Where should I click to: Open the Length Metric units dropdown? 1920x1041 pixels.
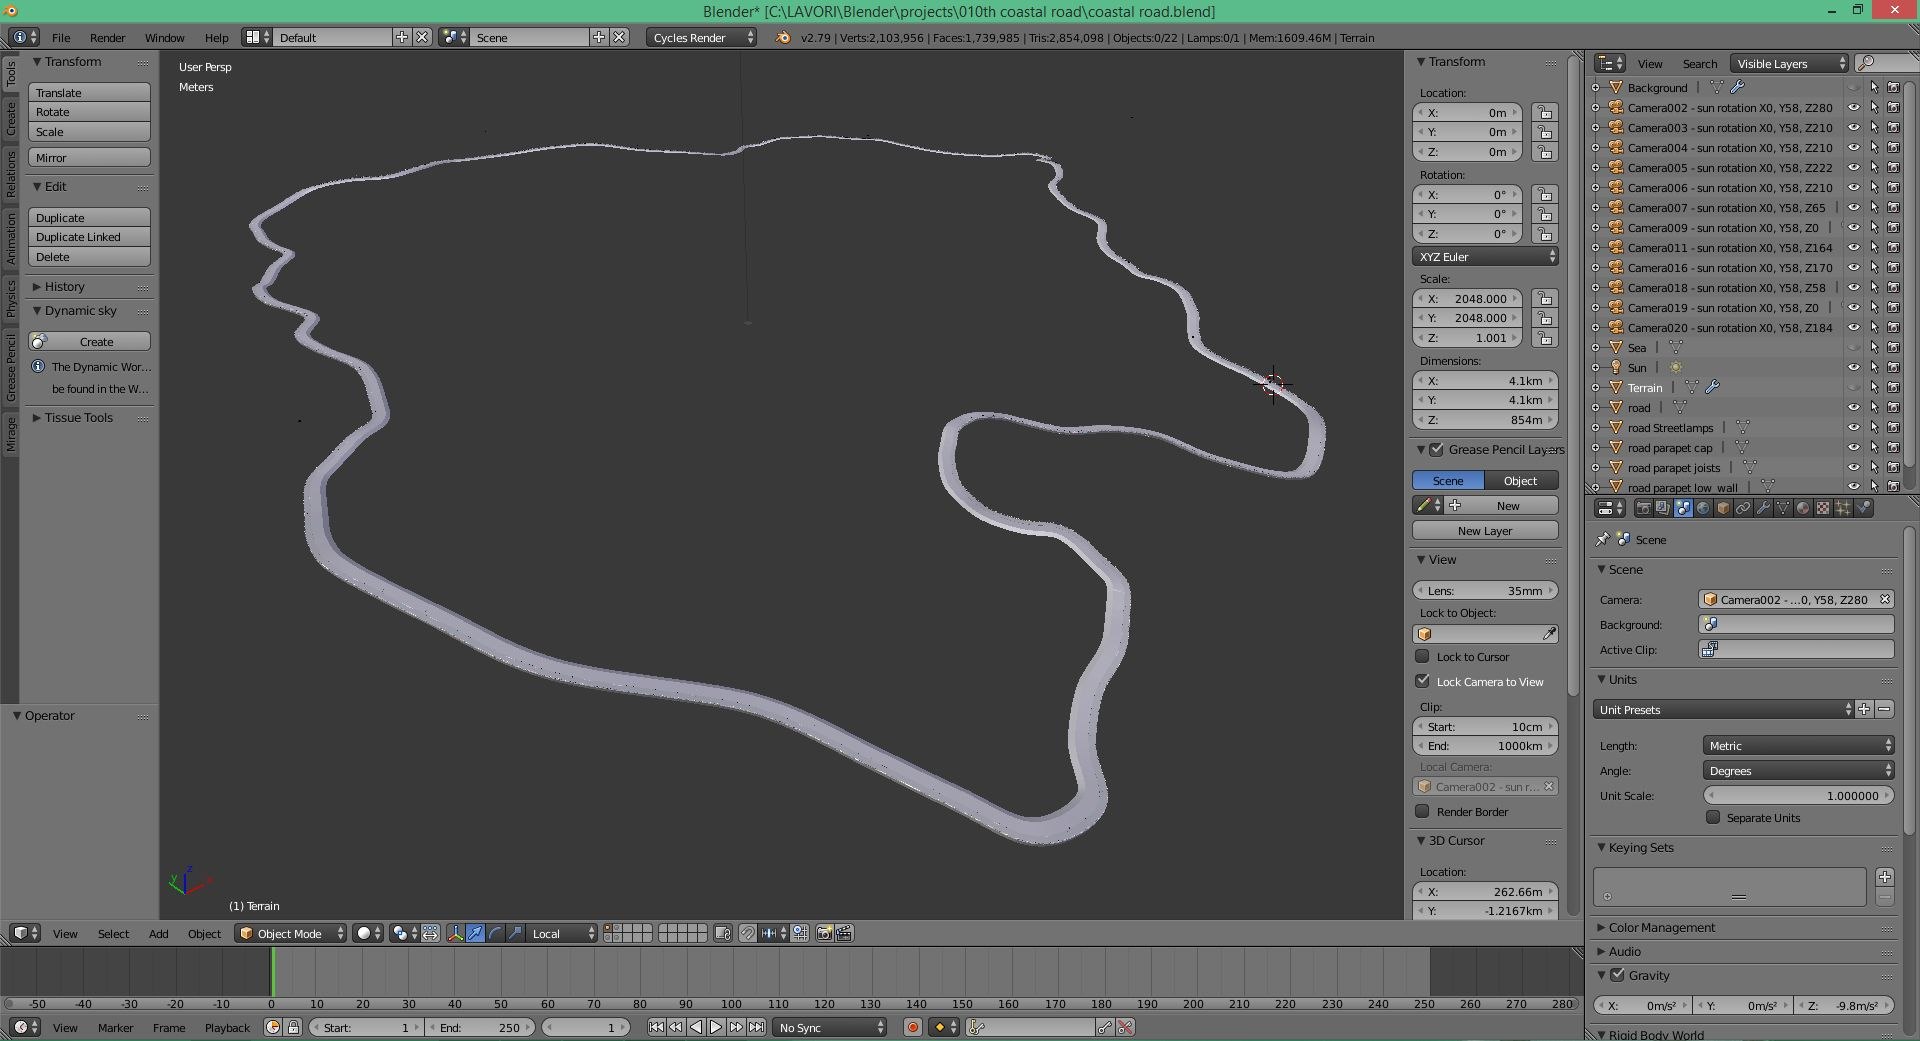pyautogui.click(x=1798, y=745)
